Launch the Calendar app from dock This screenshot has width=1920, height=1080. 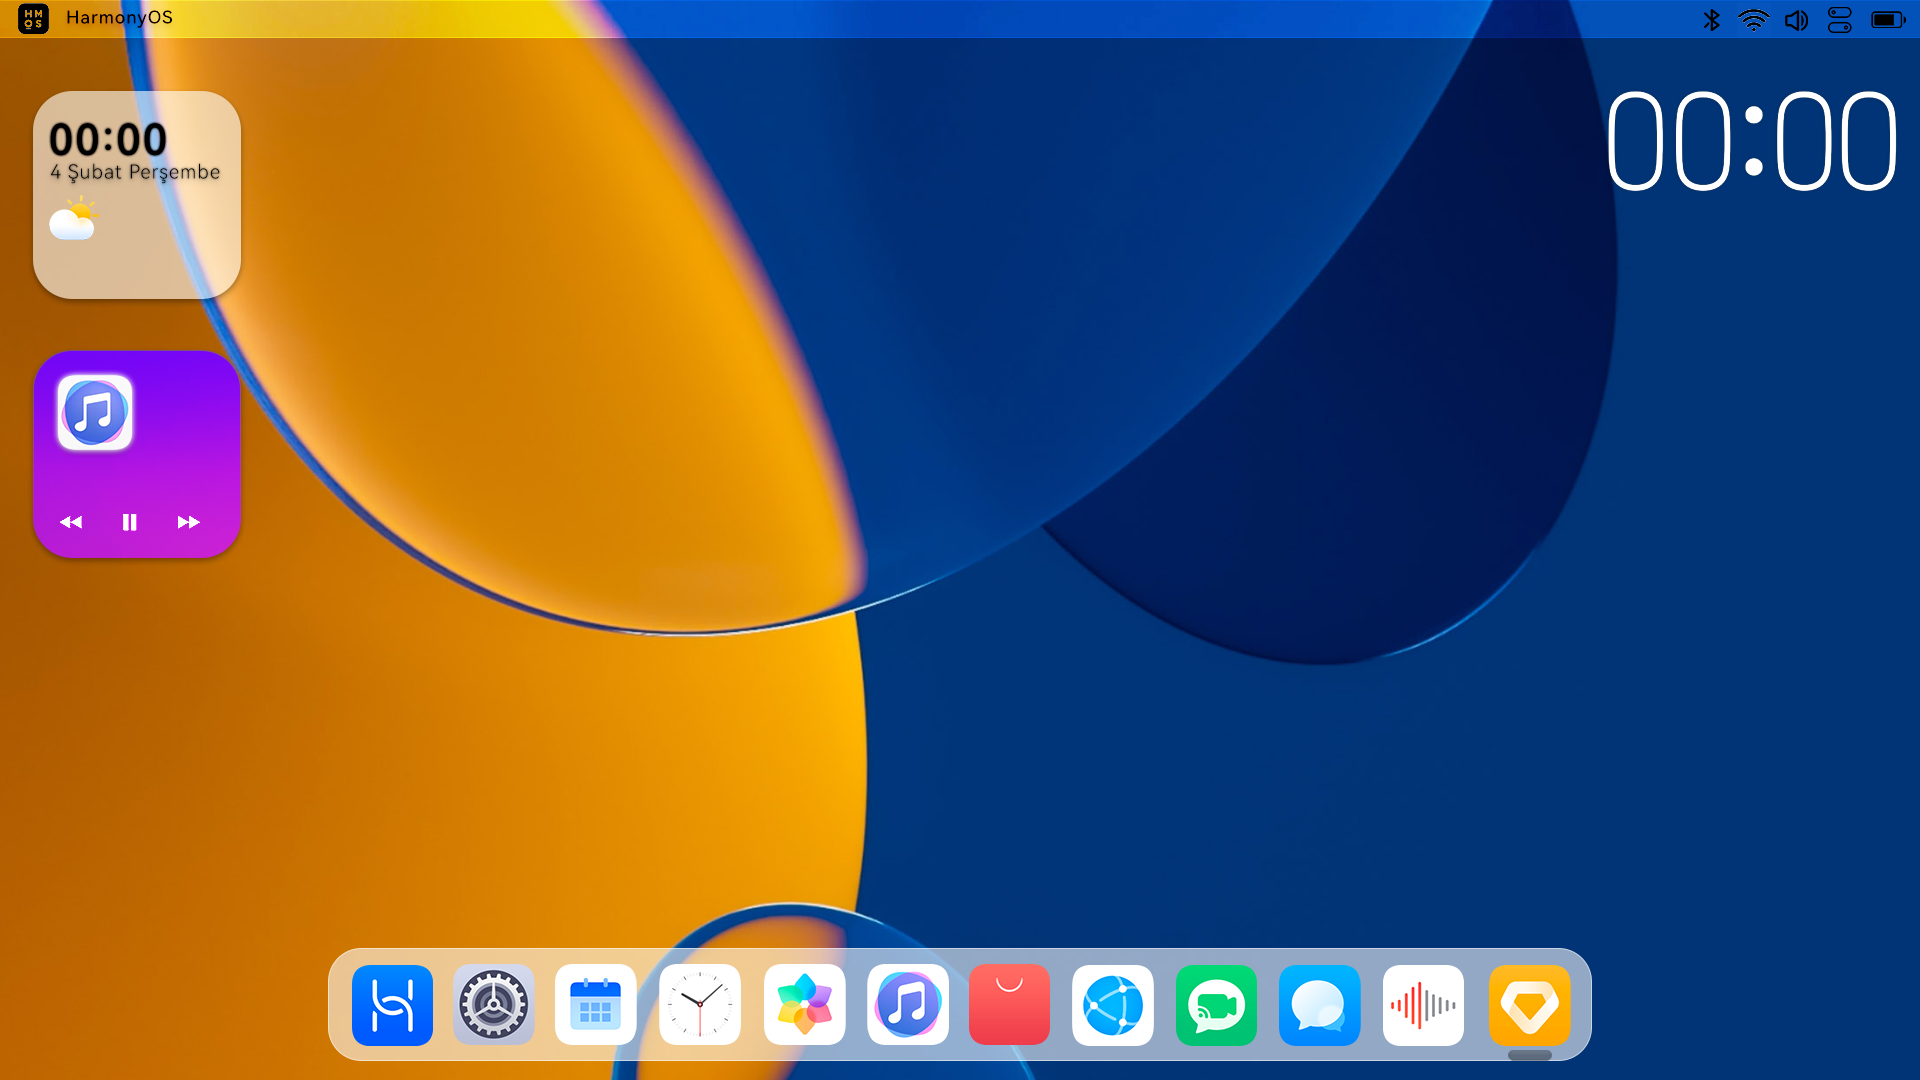[x=596, y=1005]
